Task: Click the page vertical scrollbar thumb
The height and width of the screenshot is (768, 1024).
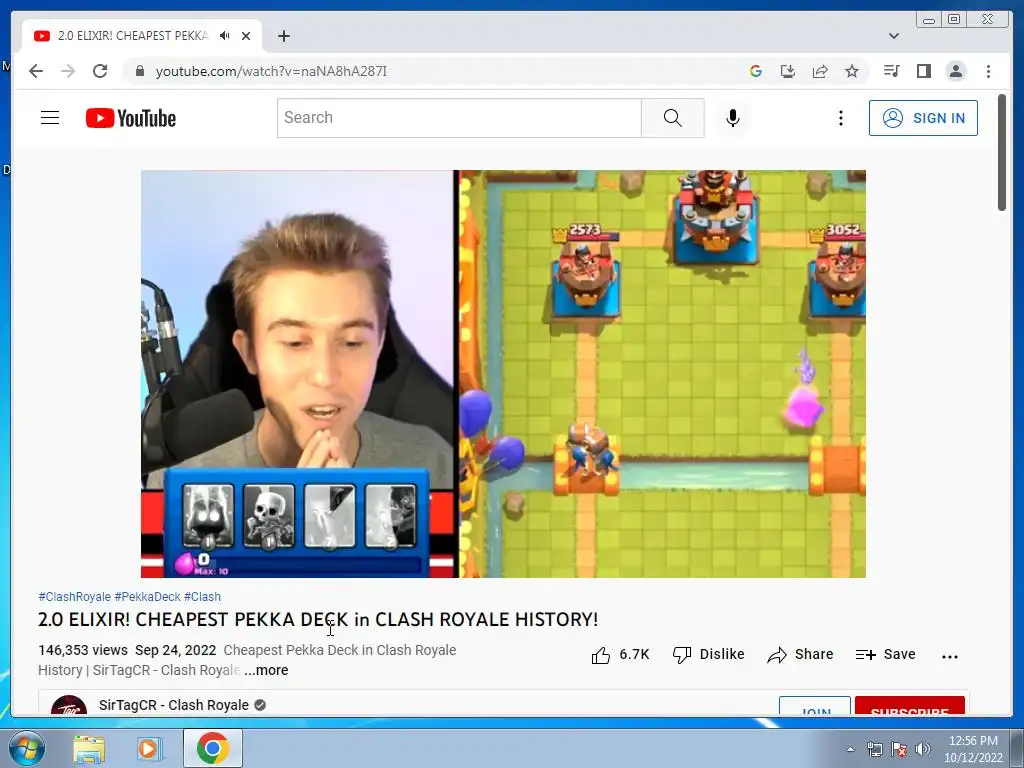Action: coord(1002,153)
